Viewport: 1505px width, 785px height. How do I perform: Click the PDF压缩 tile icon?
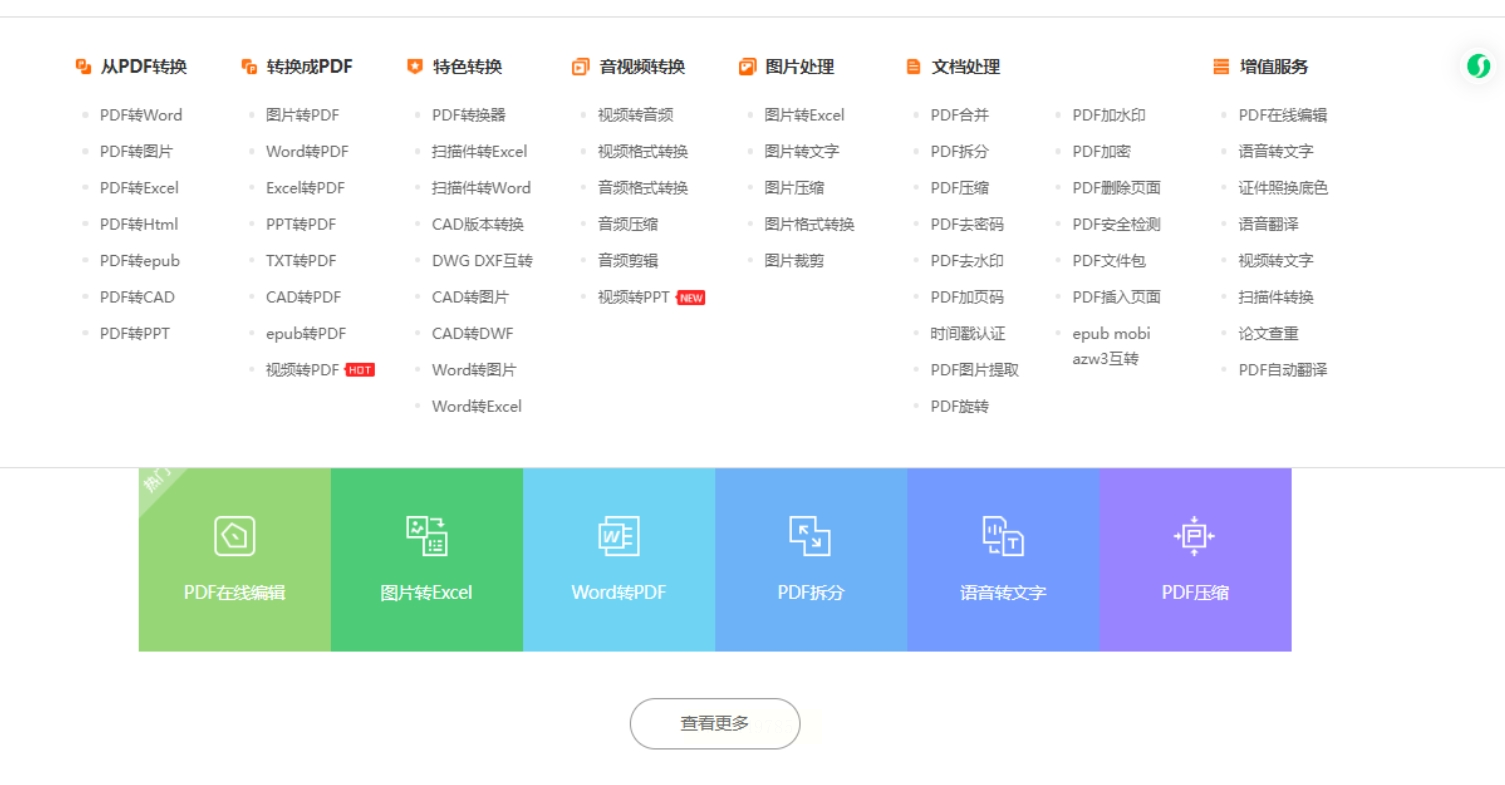coord(1194,536)
